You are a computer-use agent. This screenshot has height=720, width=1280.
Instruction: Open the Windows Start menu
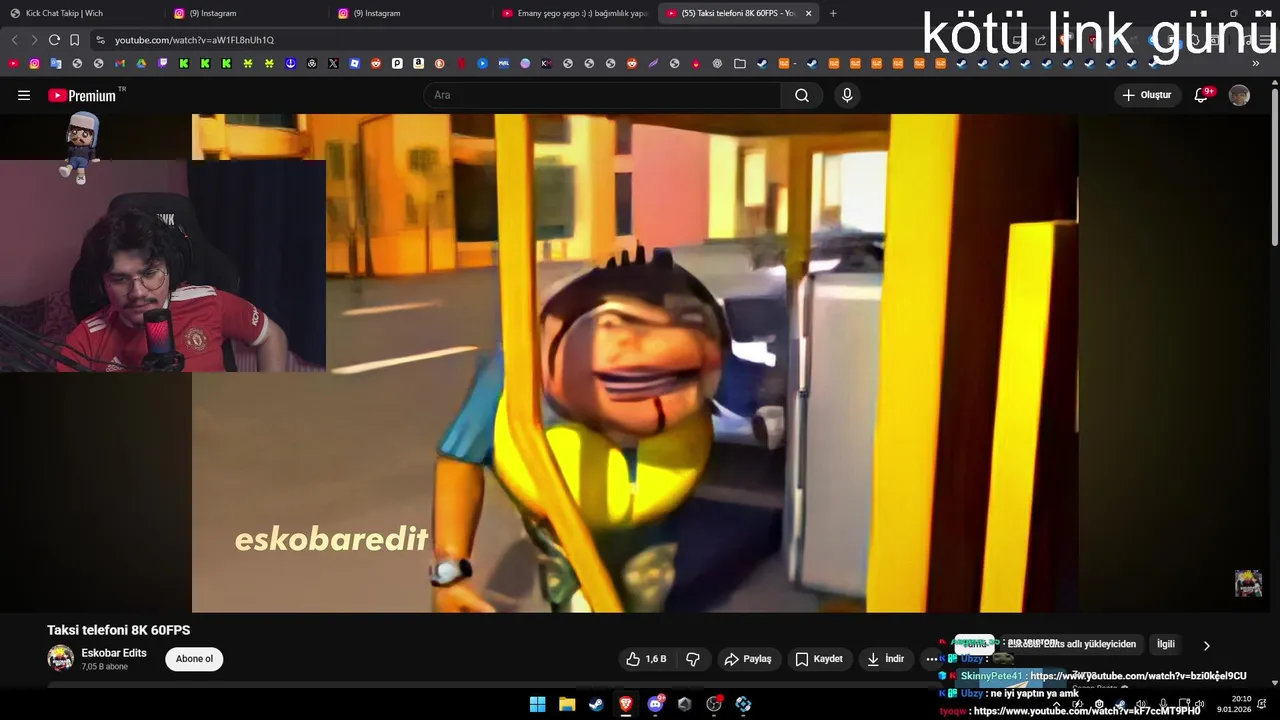coord(537,704)
